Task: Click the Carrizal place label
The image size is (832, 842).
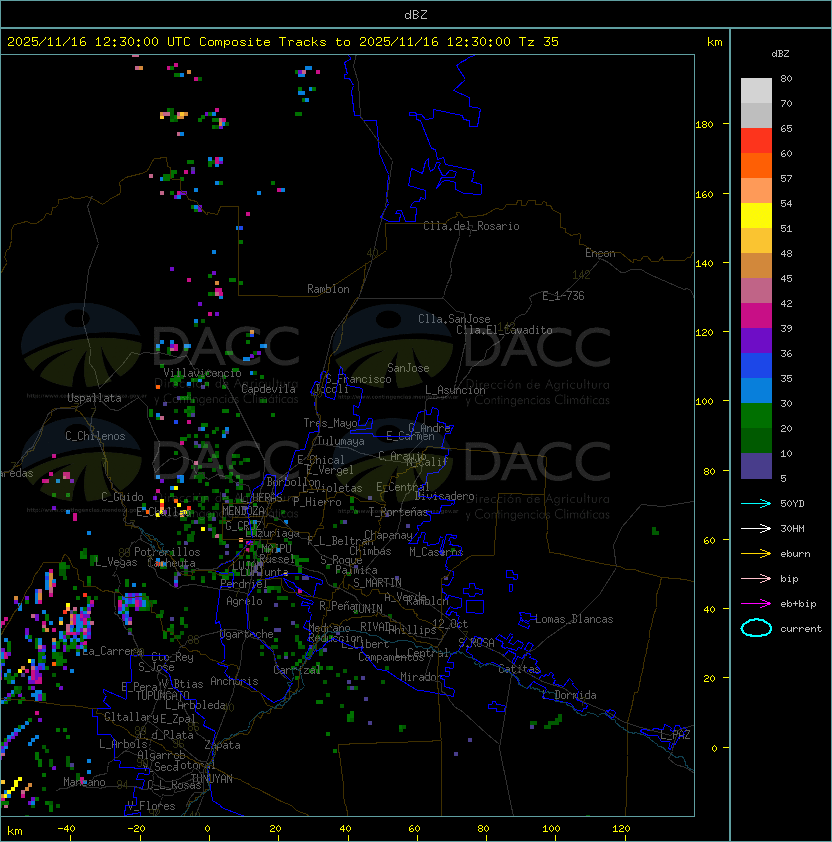Action: point(296,670)
